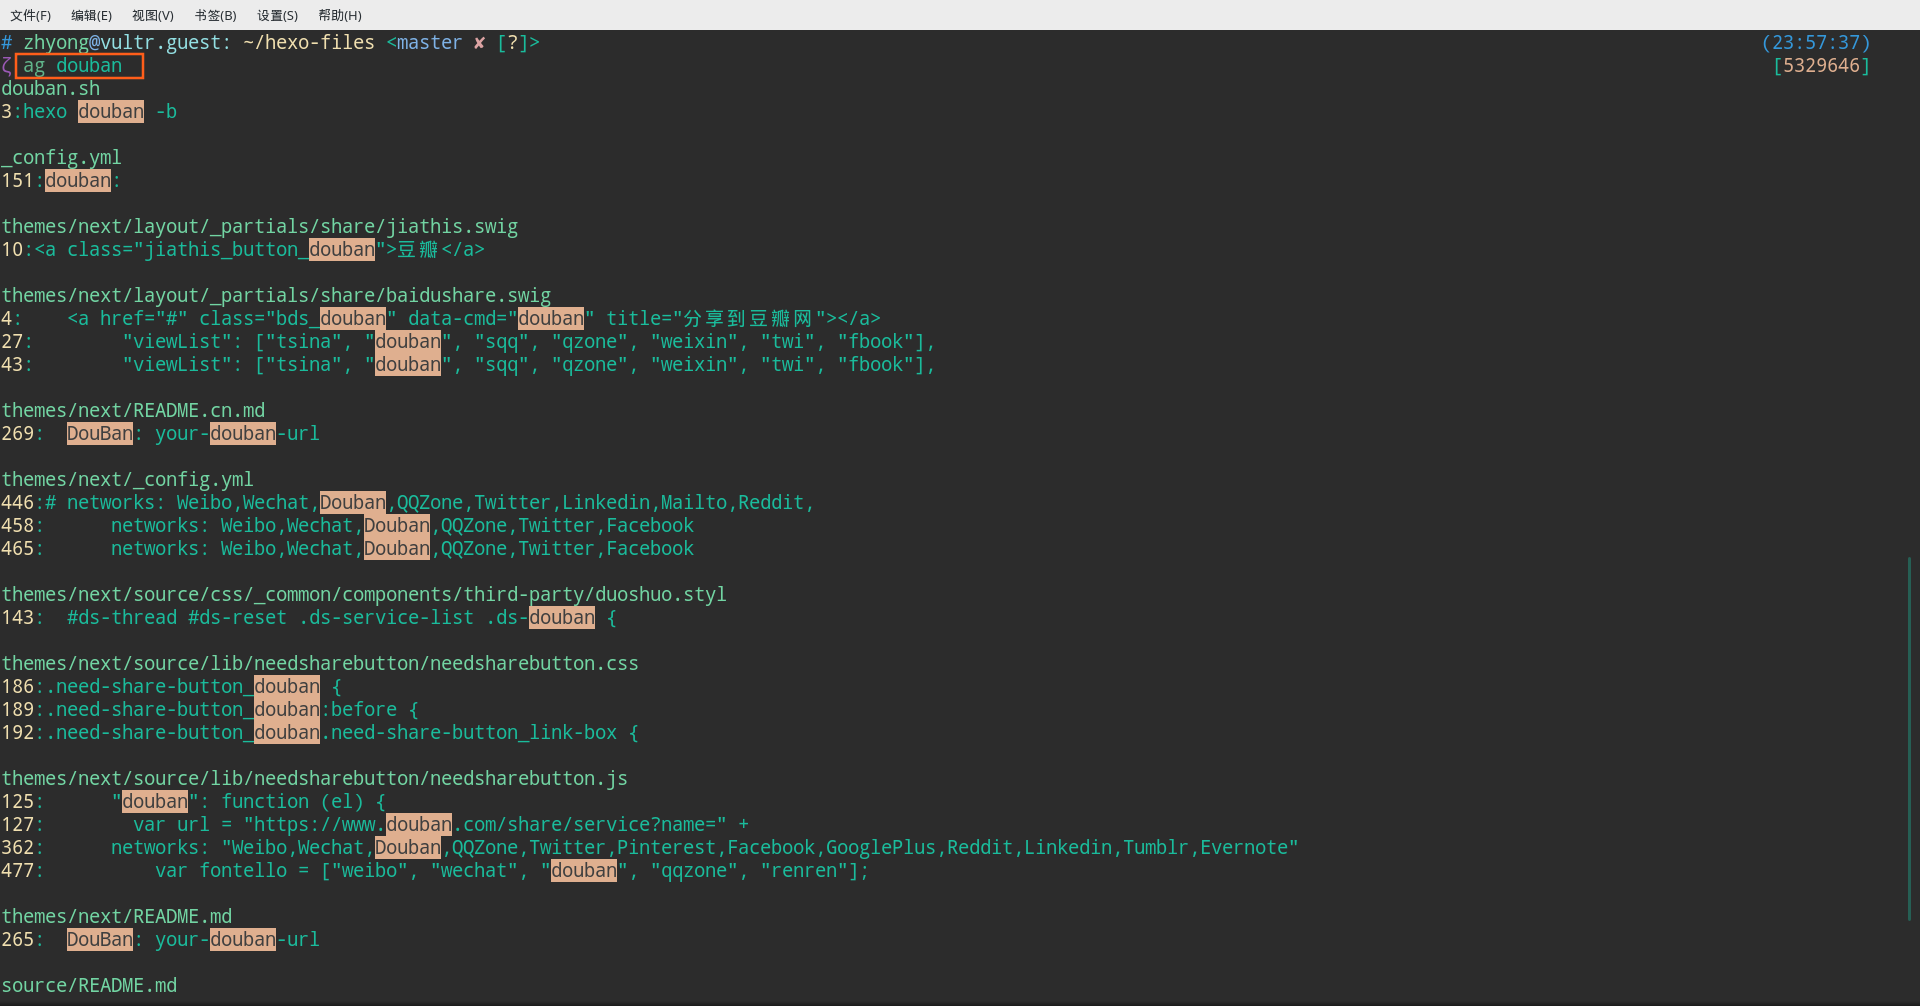Click the 'needsharebutton.css' file path
1920x1006 pixels.
click(320, 664)
